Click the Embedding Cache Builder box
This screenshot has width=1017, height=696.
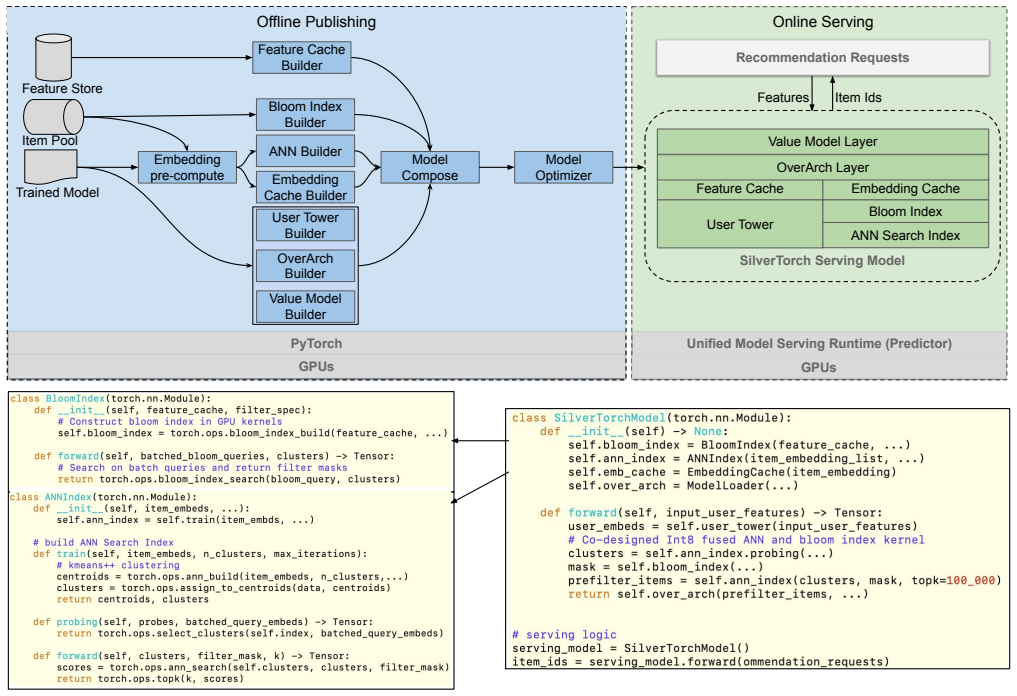305,187
